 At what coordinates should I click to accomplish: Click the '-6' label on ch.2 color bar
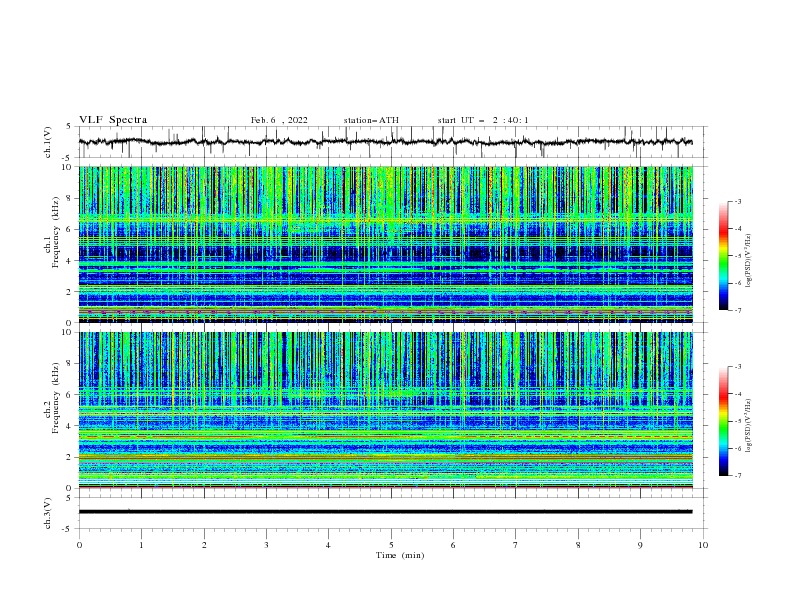737,448
